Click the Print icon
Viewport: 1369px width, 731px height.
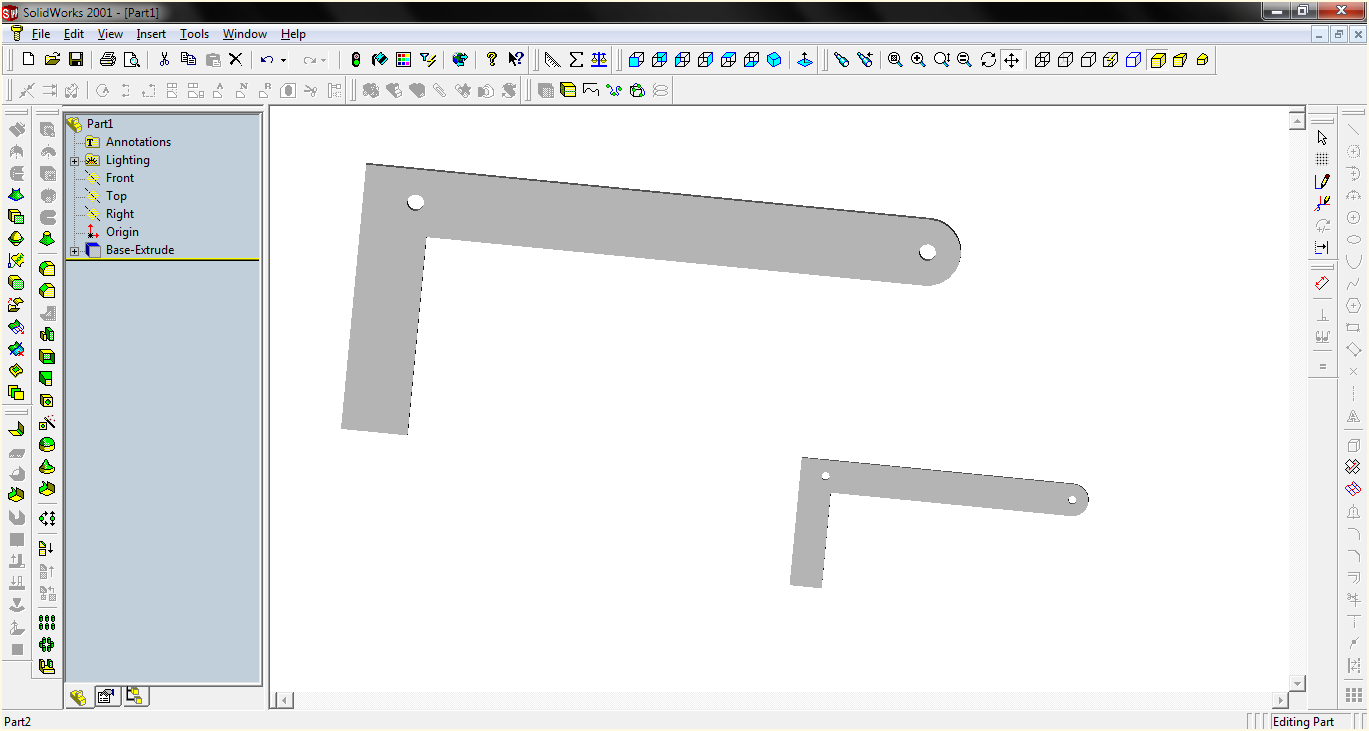pyautogui.click(x=108, y=60)
